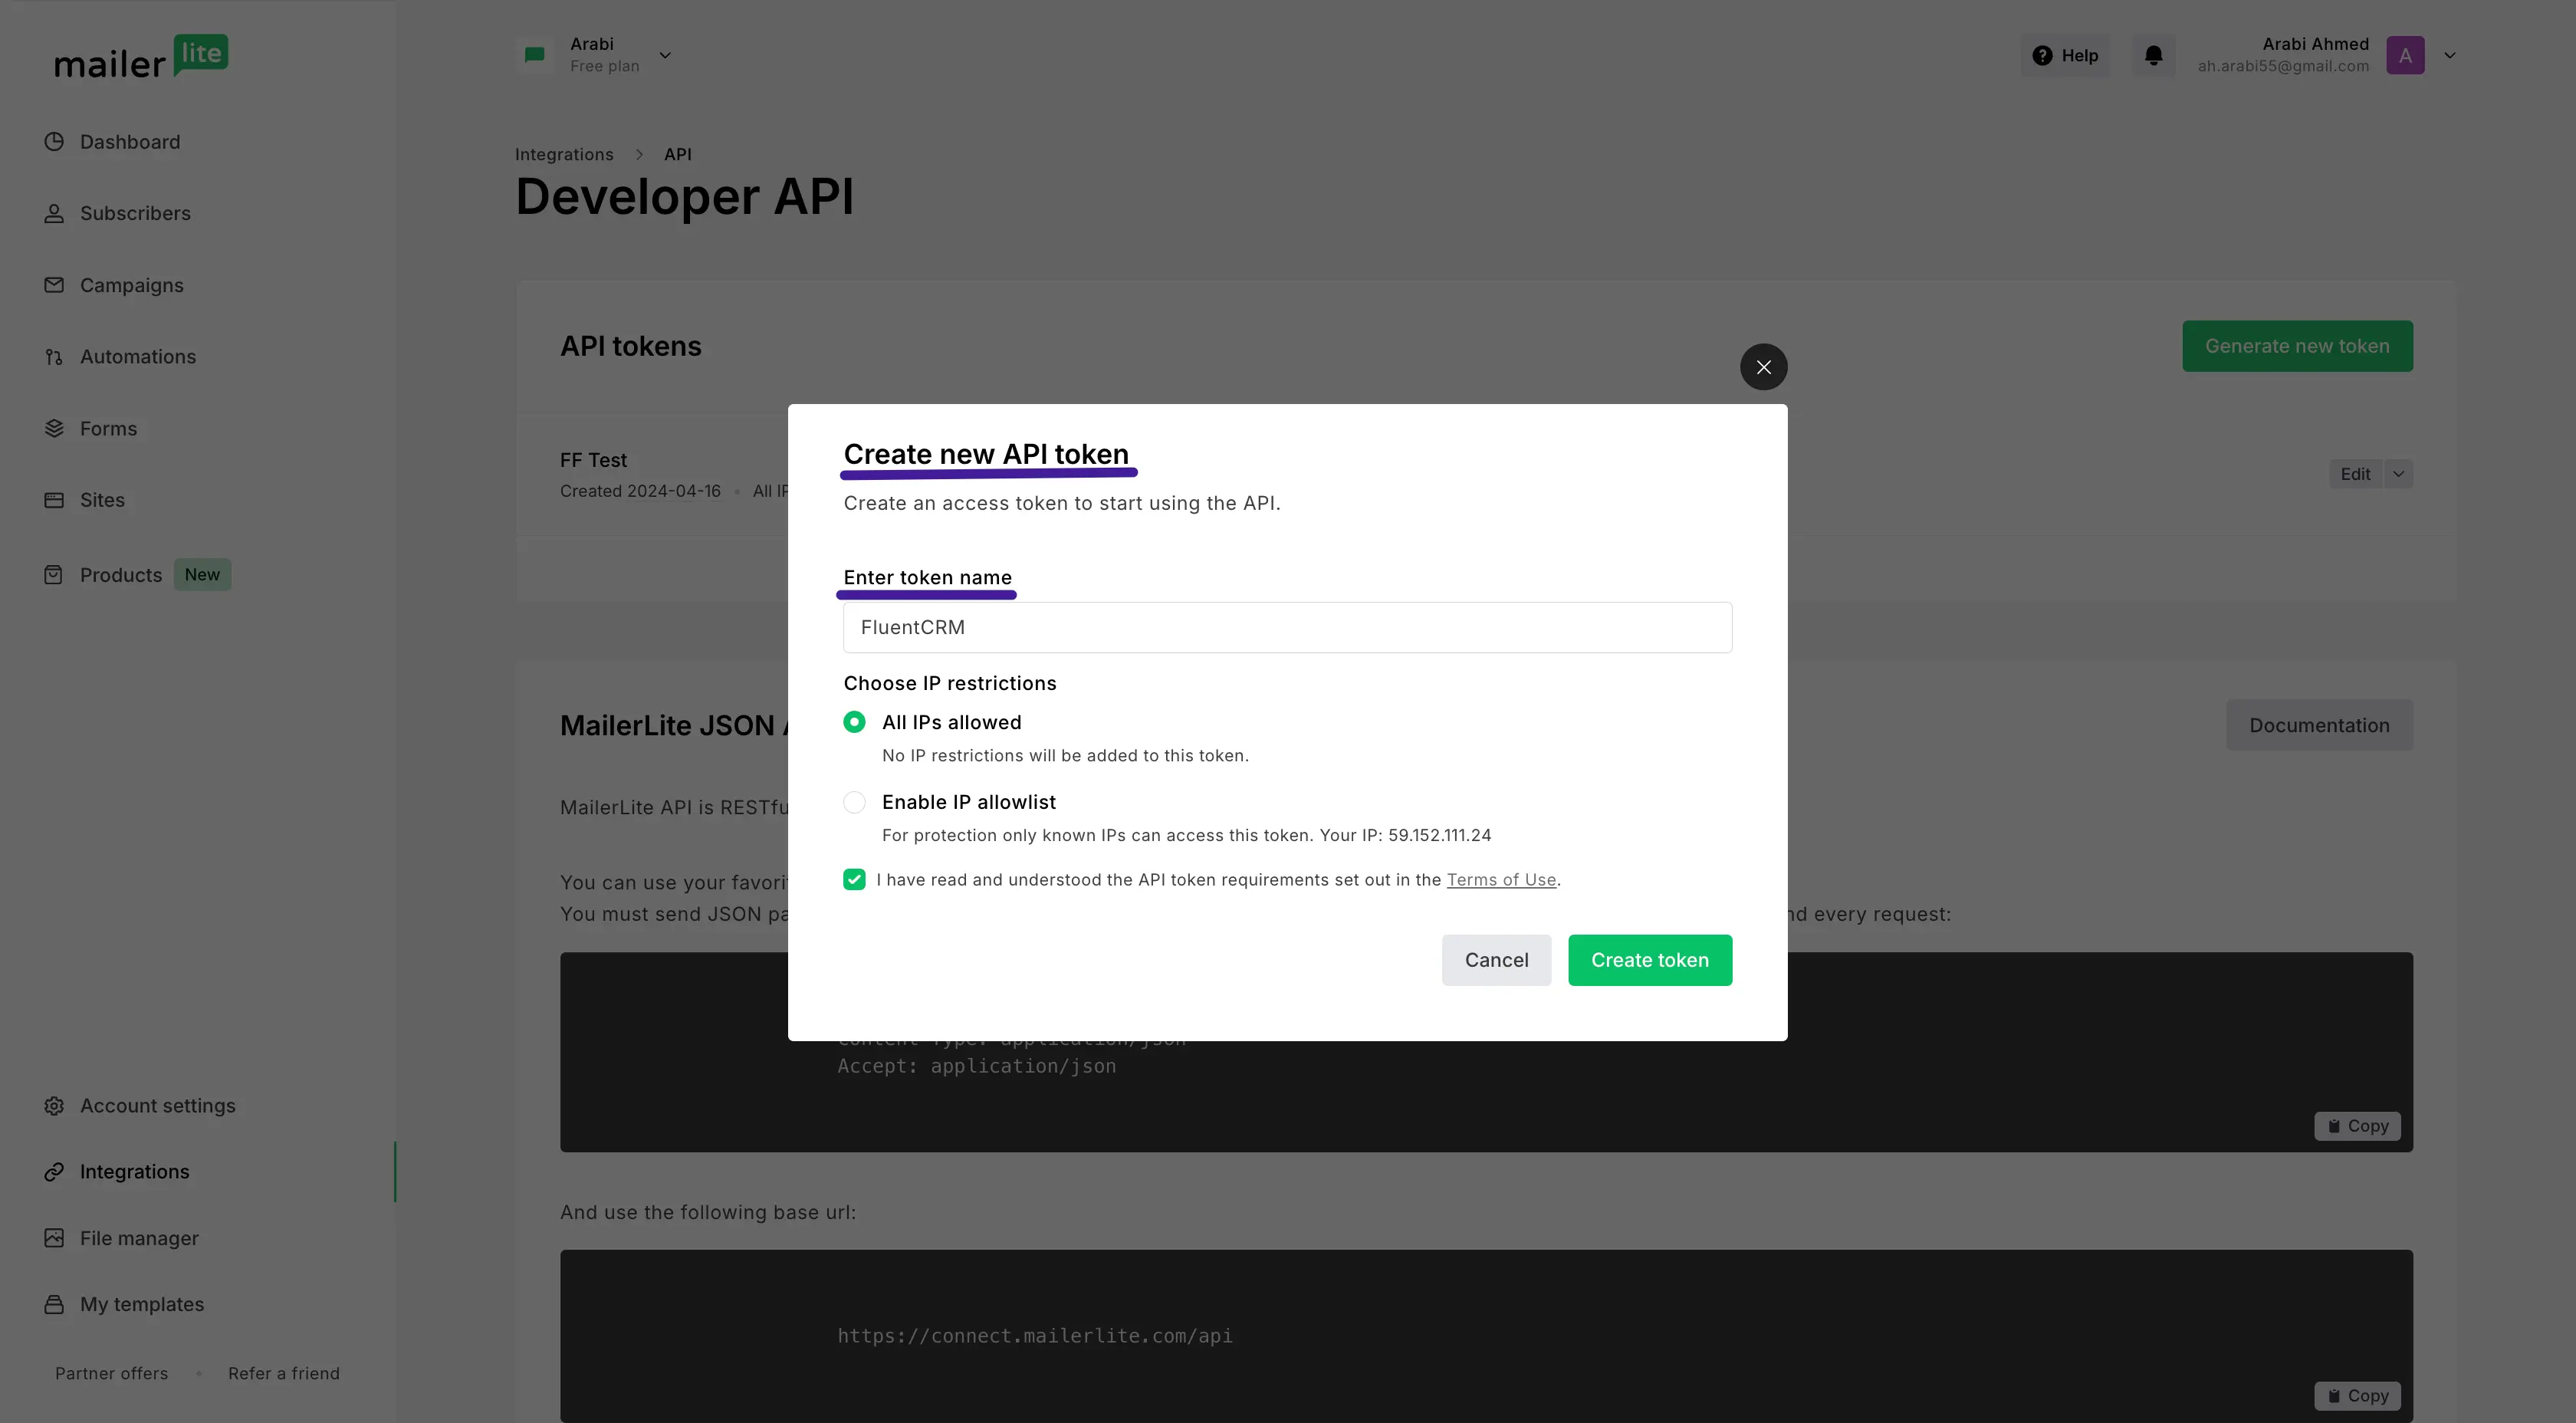Click the Products bag icon
This screenshot has height=1423, width=2576.
[x=54, y=575]
